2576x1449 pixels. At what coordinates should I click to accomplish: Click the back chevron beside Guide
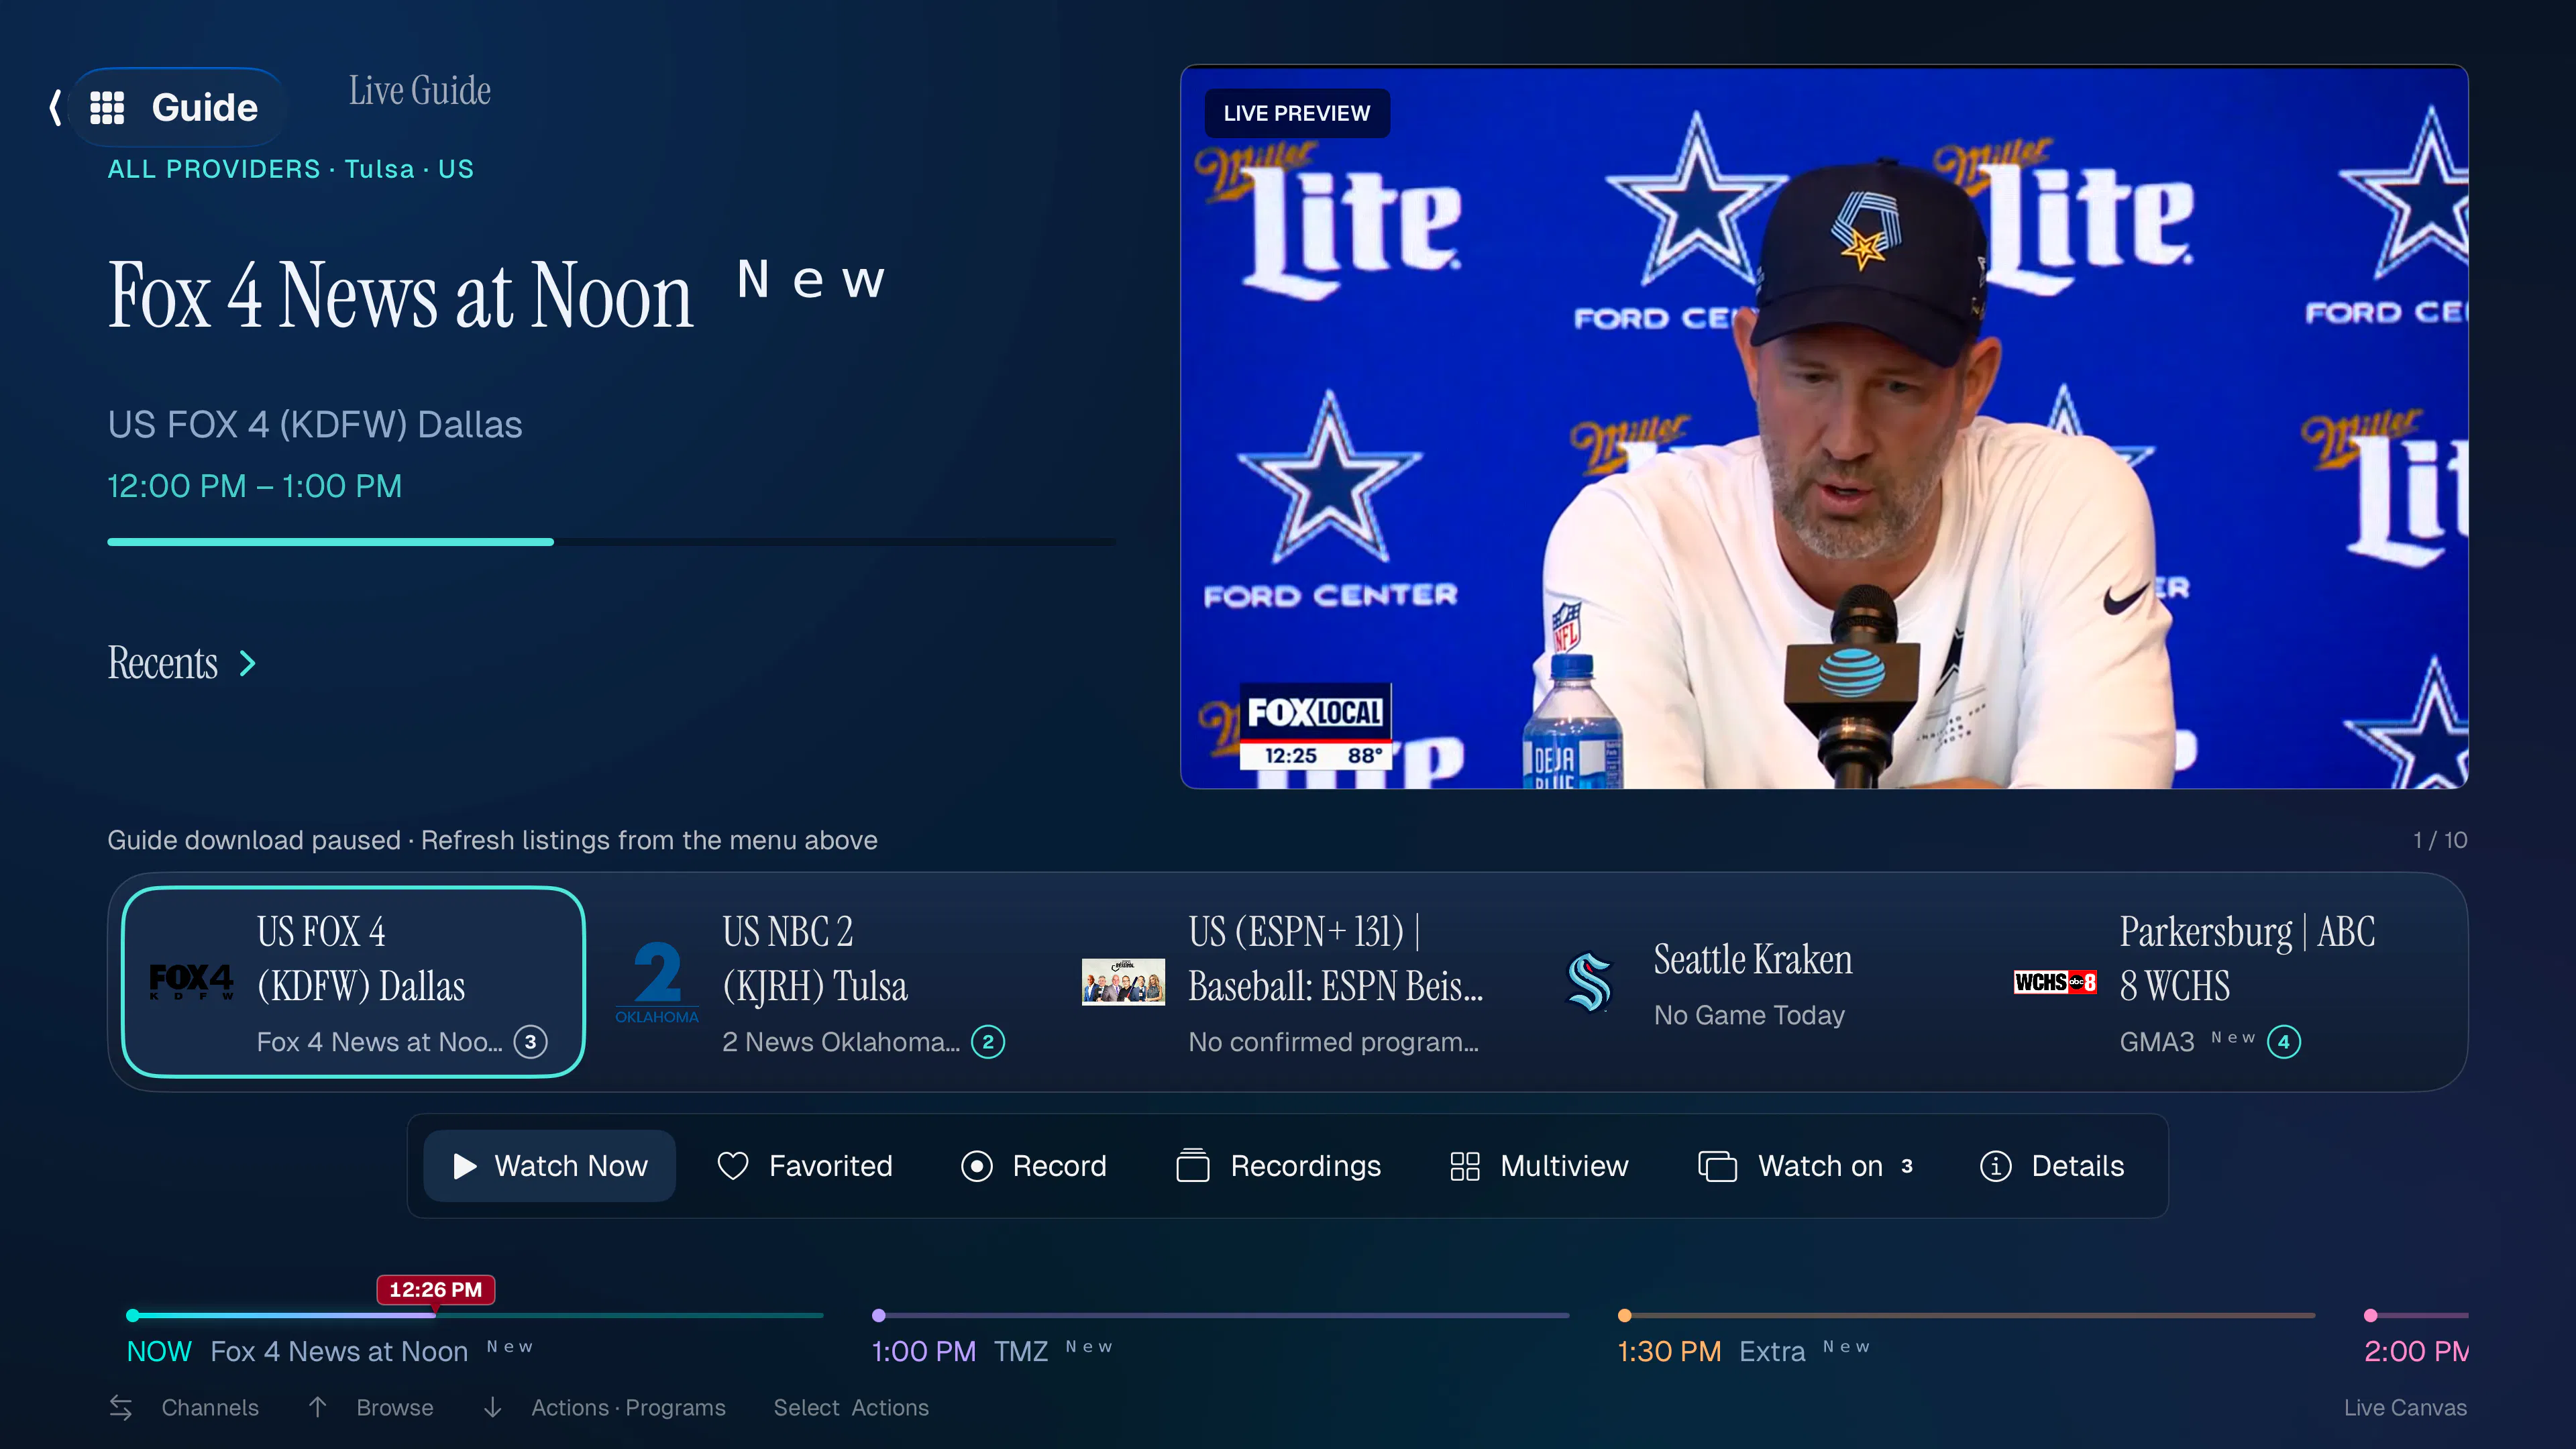[x=56, y=107]
